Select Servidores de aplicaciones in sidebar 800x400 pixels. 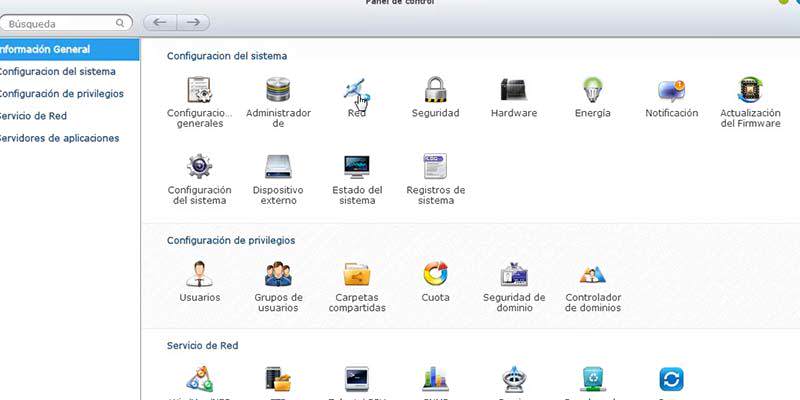(x=69, y=138)
